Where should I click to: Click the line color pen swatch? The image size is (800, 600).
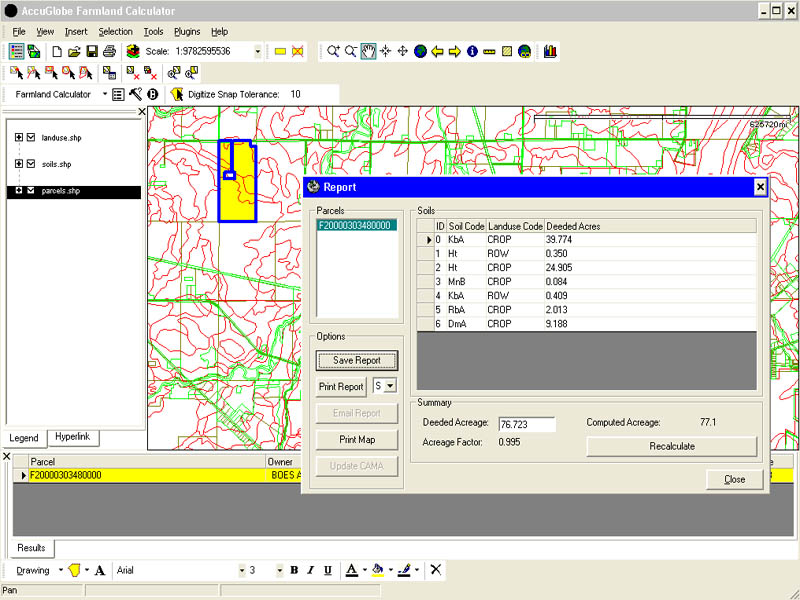point(404,570)
